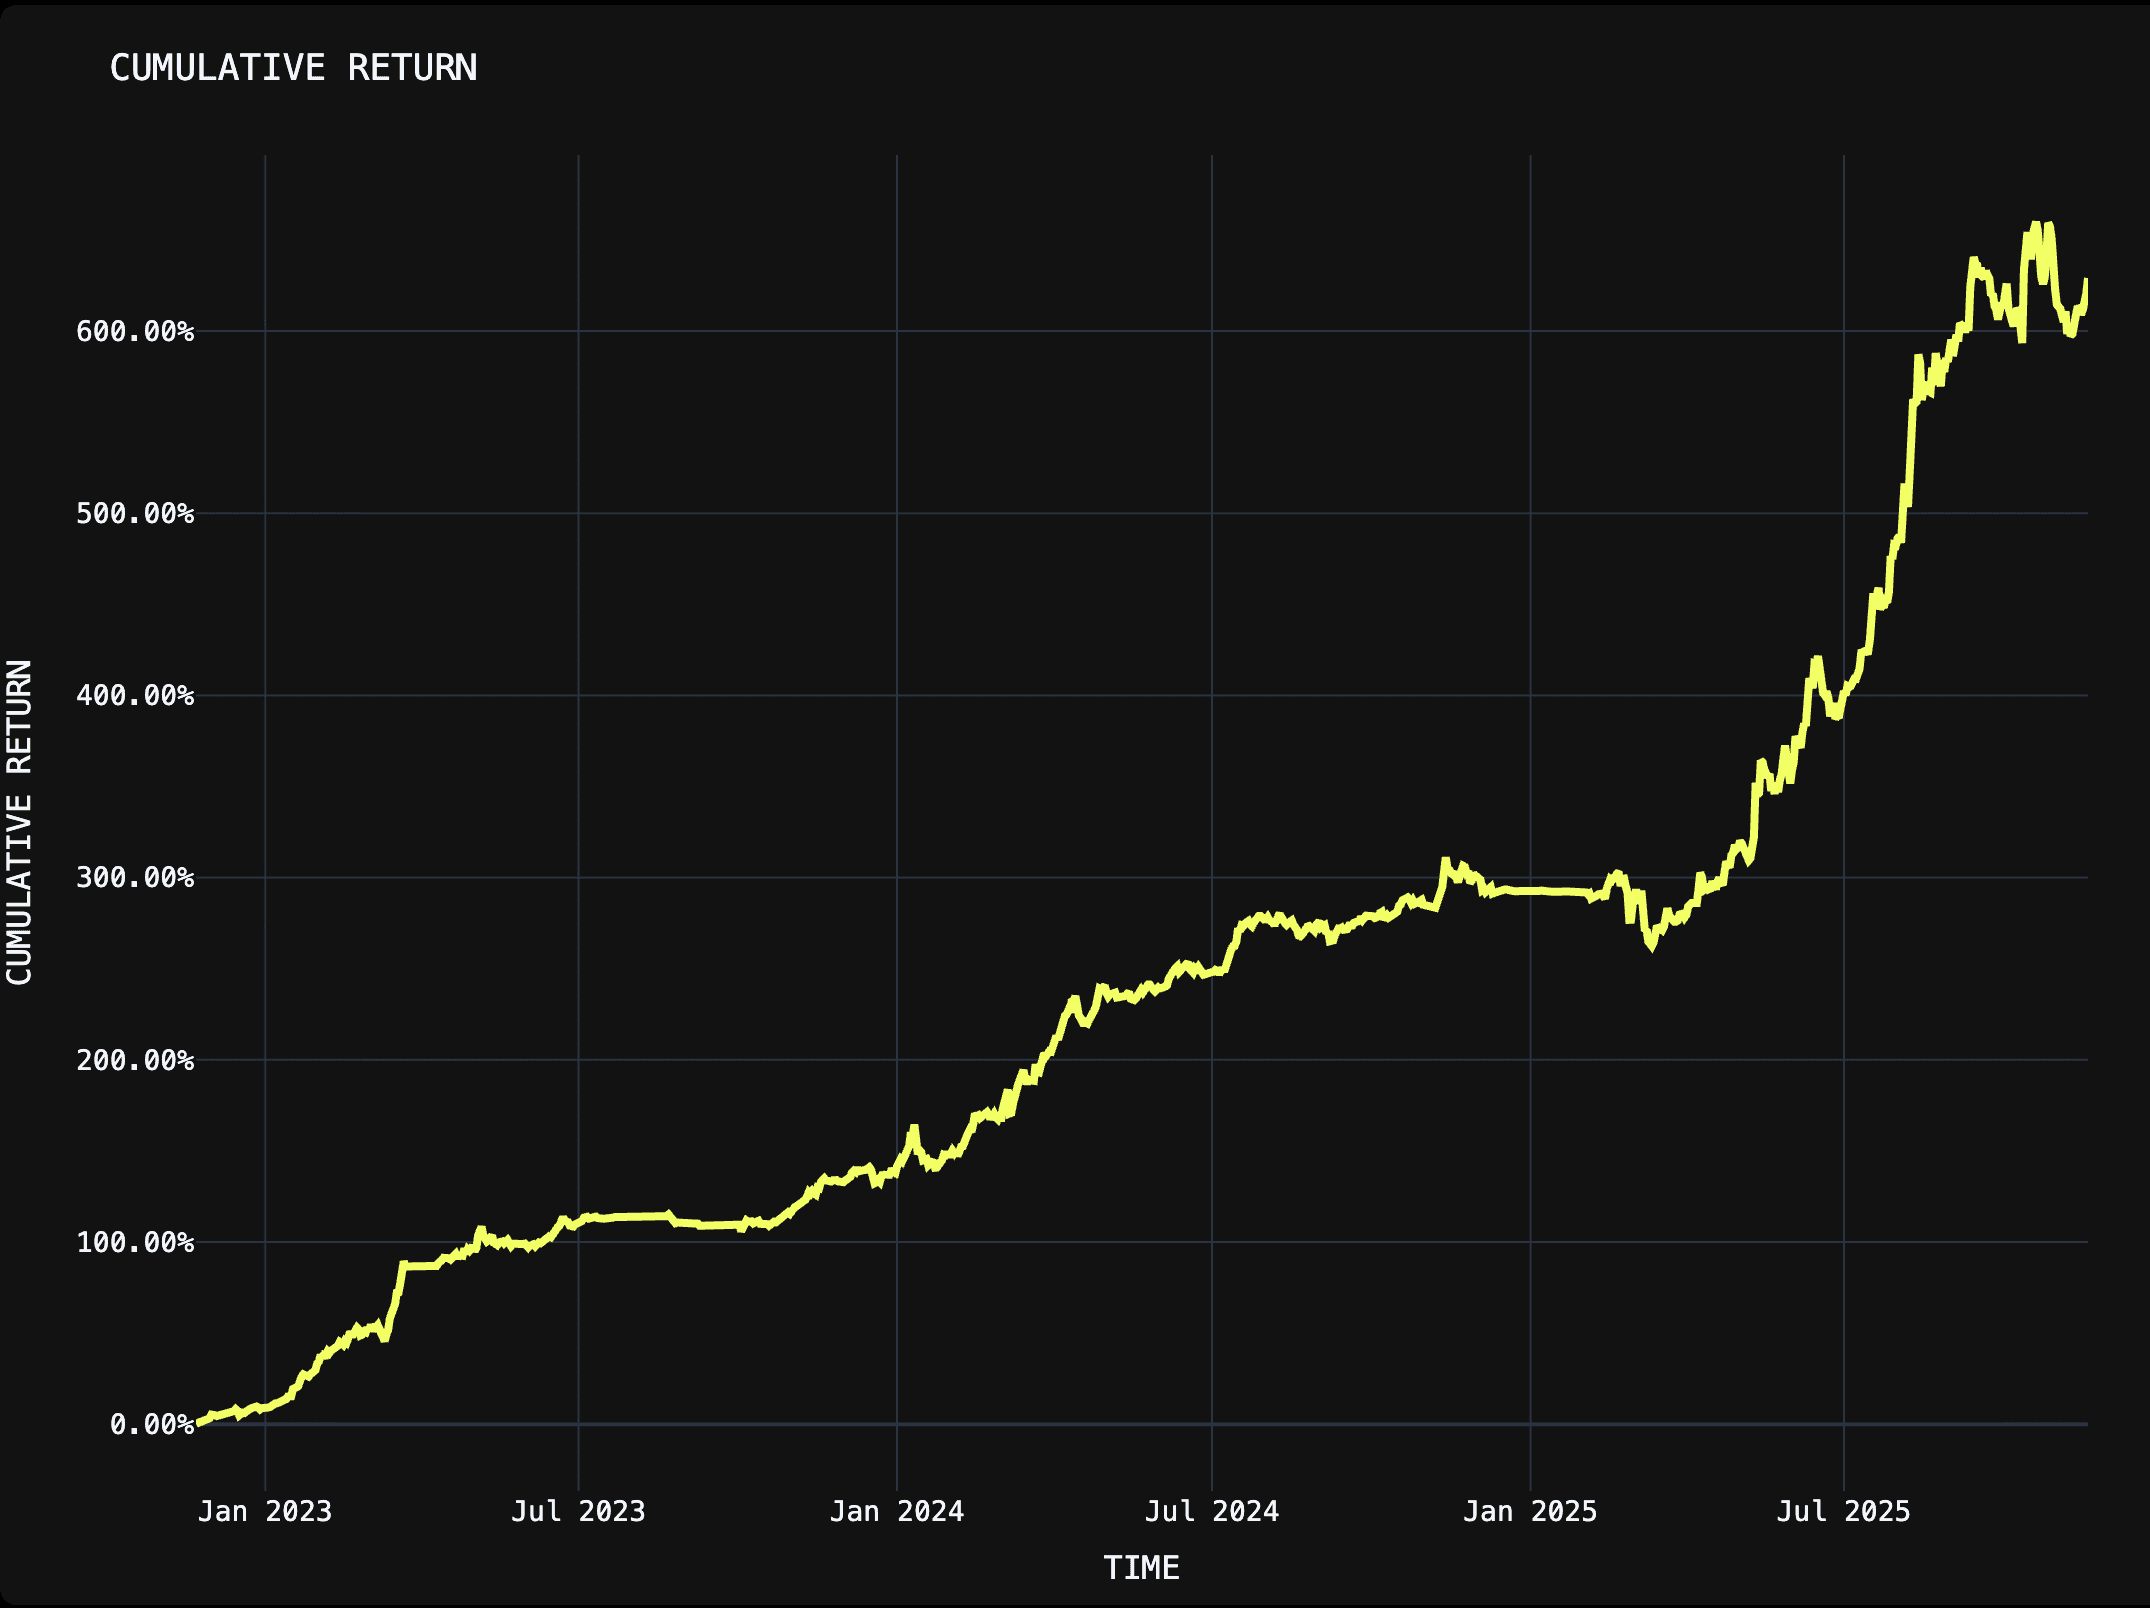Click the TIME x-axis title

coord(1141,1567)
